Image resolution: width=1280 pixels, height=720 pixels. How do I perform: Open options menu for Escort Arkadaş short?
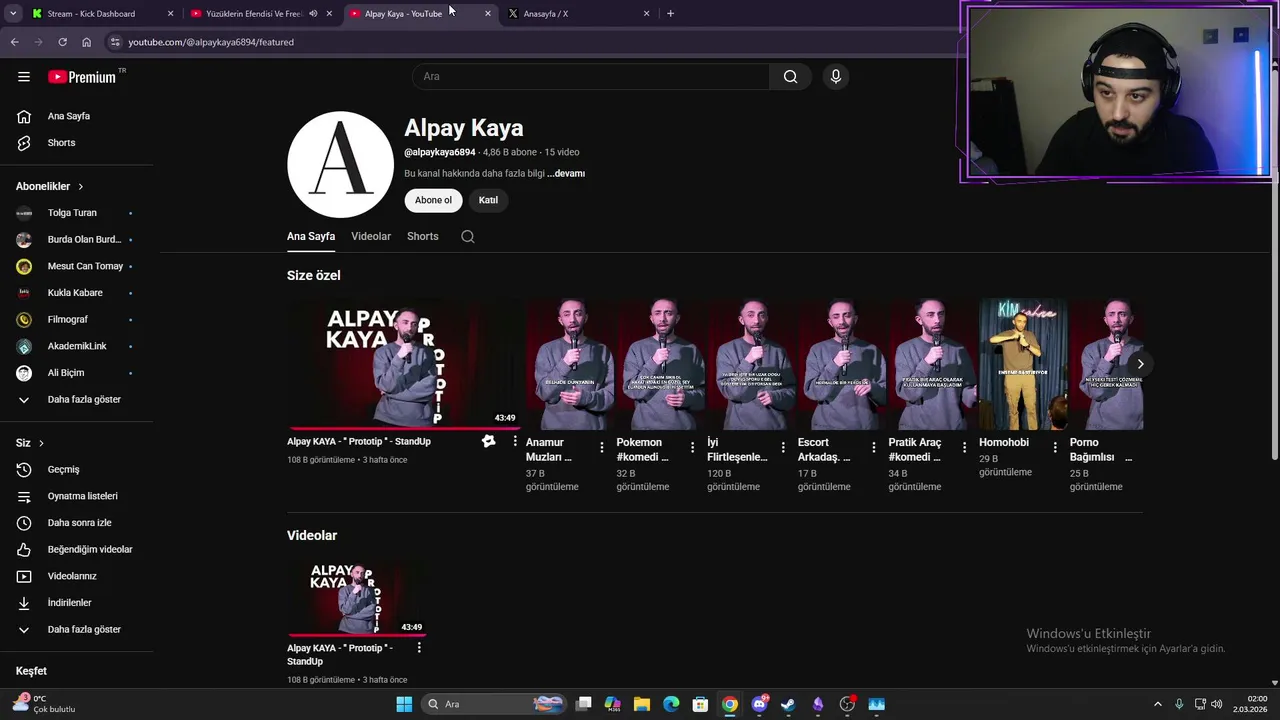[x=873, y=447]
